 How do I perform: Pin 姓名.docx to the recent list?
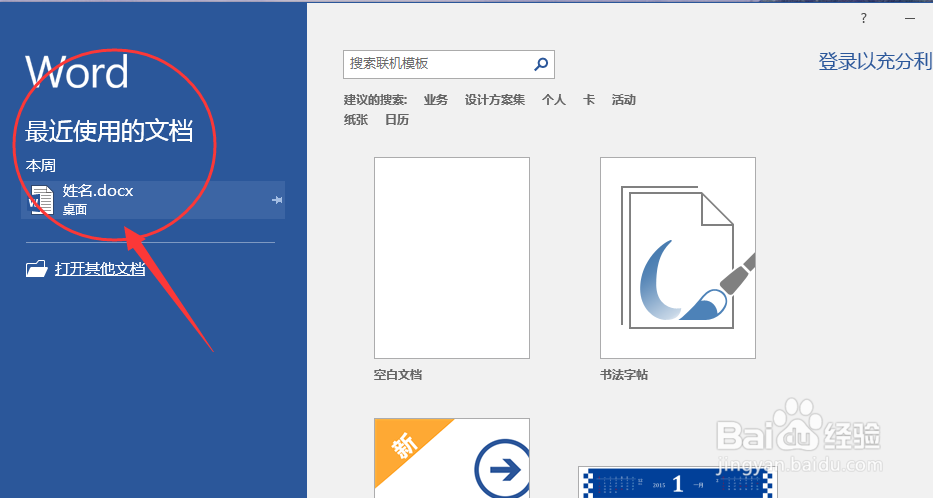pos(277,200)
